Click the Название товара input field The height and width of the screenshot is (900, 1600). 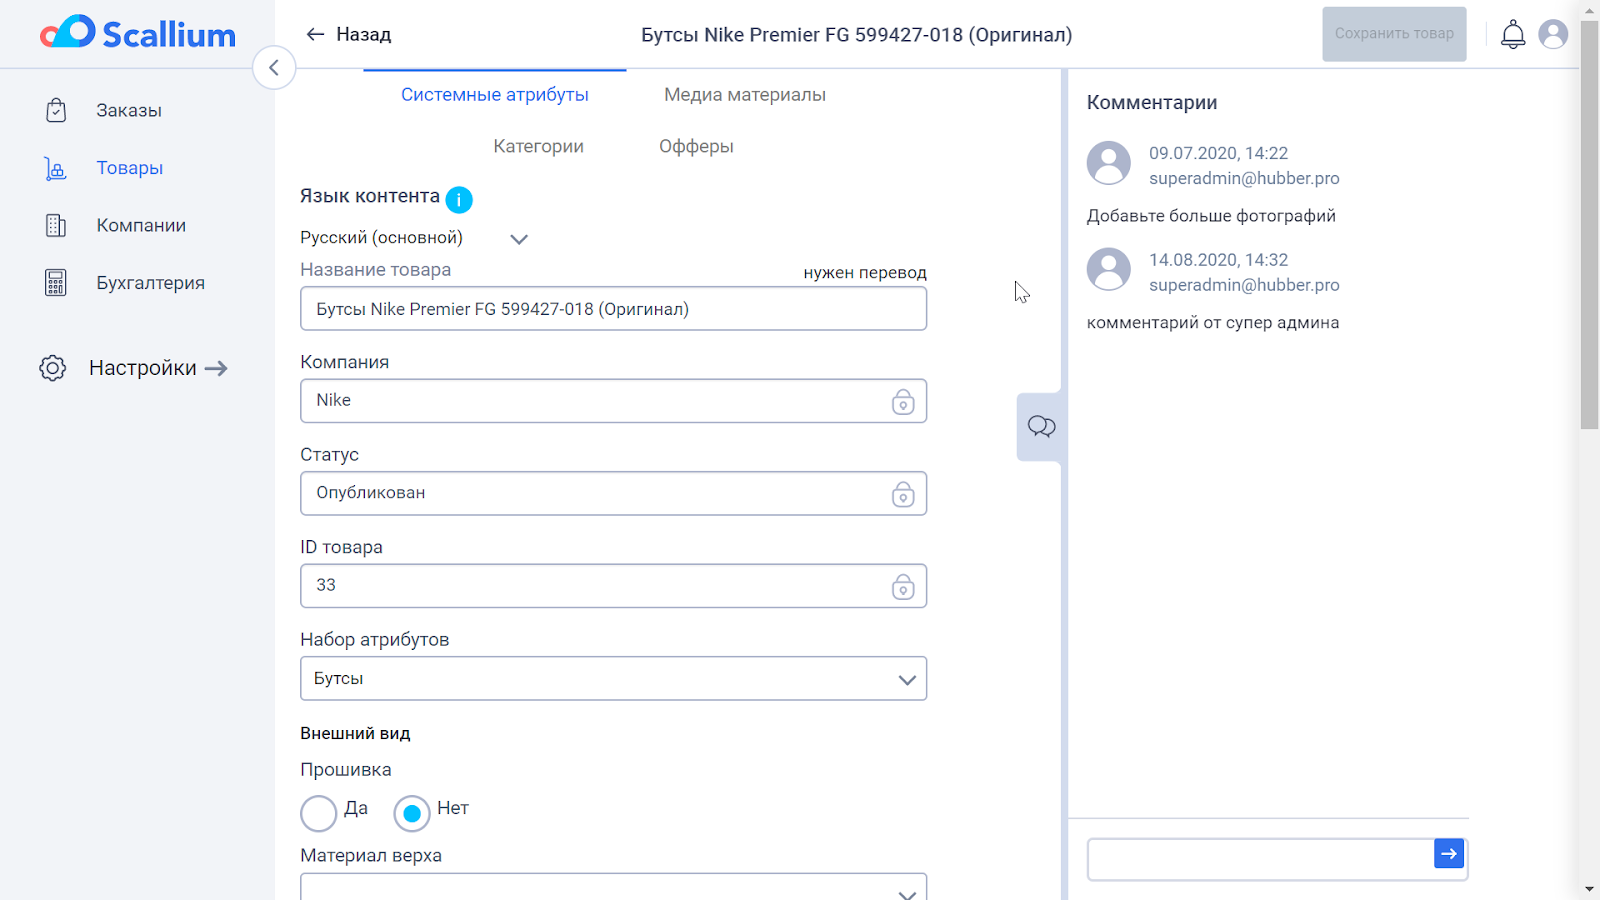(x=613, y=309)
